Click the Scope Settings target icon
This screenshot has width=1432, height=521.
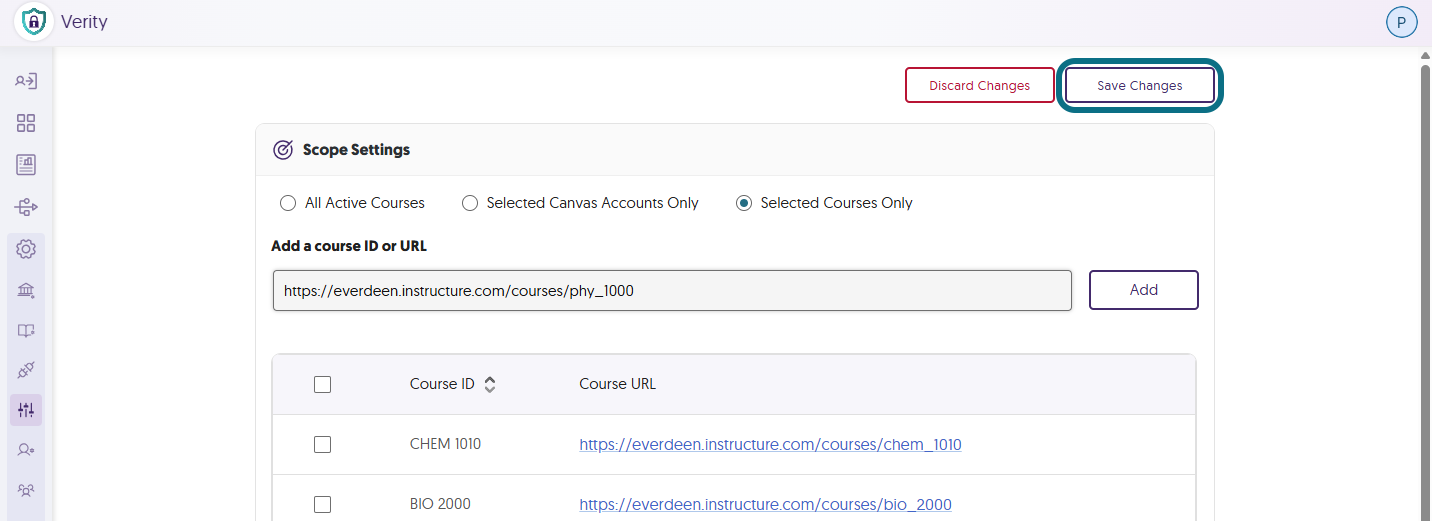click(283, 150)
